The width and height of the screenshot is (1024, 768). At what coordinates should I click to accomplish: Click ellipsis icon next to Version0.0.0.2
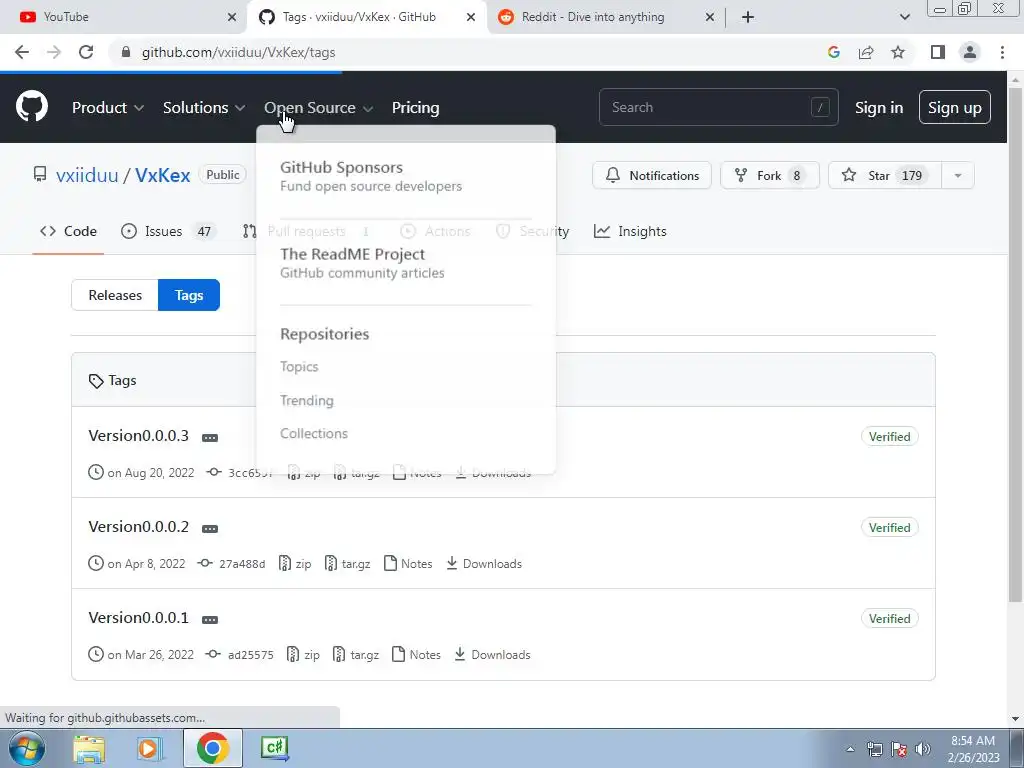[210, 528]
